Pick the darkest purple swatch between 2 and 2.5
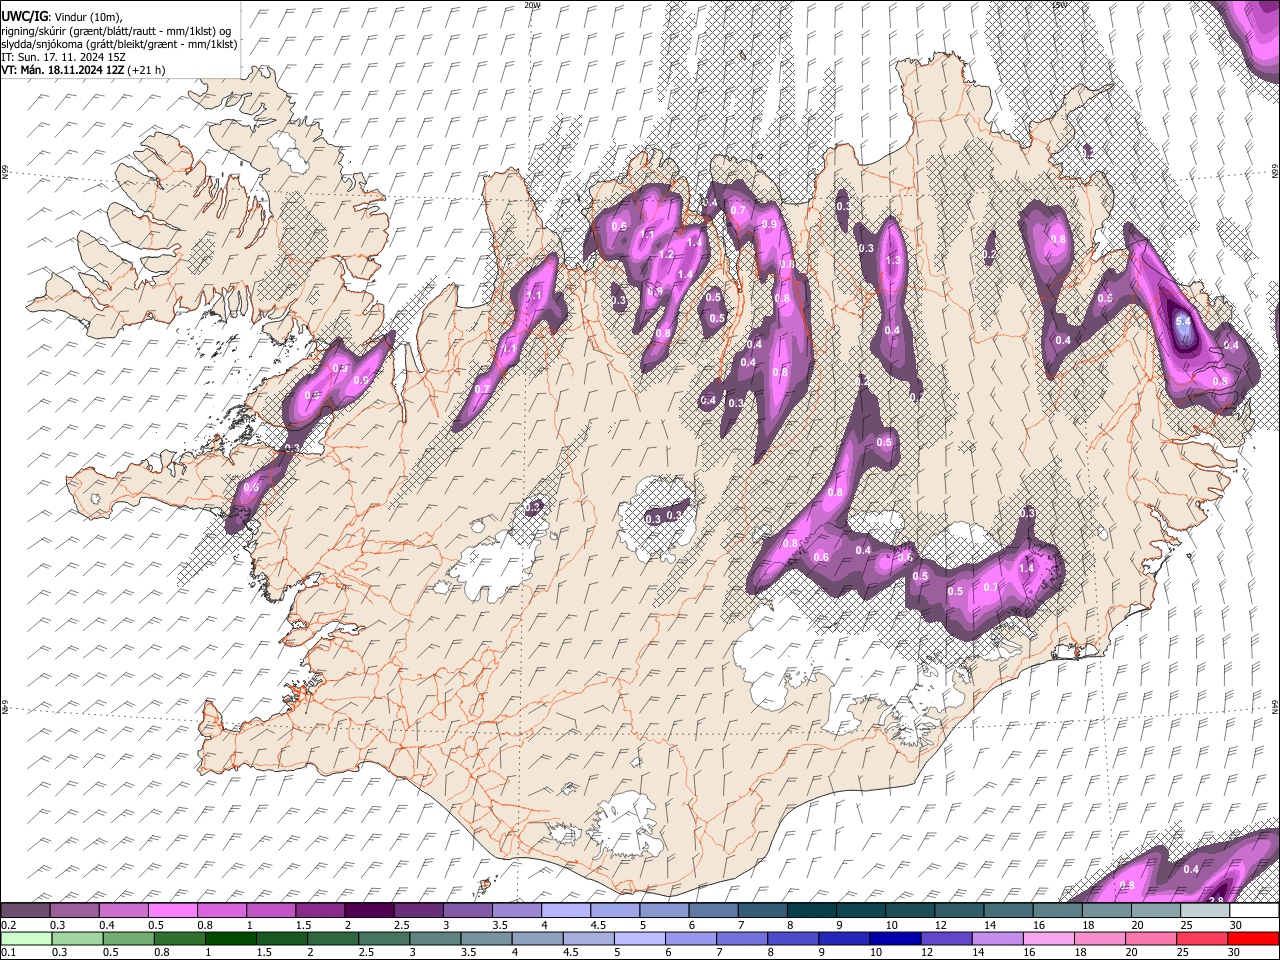The height and width of the screenshot is (960, 1280). [x=369, y=910]
